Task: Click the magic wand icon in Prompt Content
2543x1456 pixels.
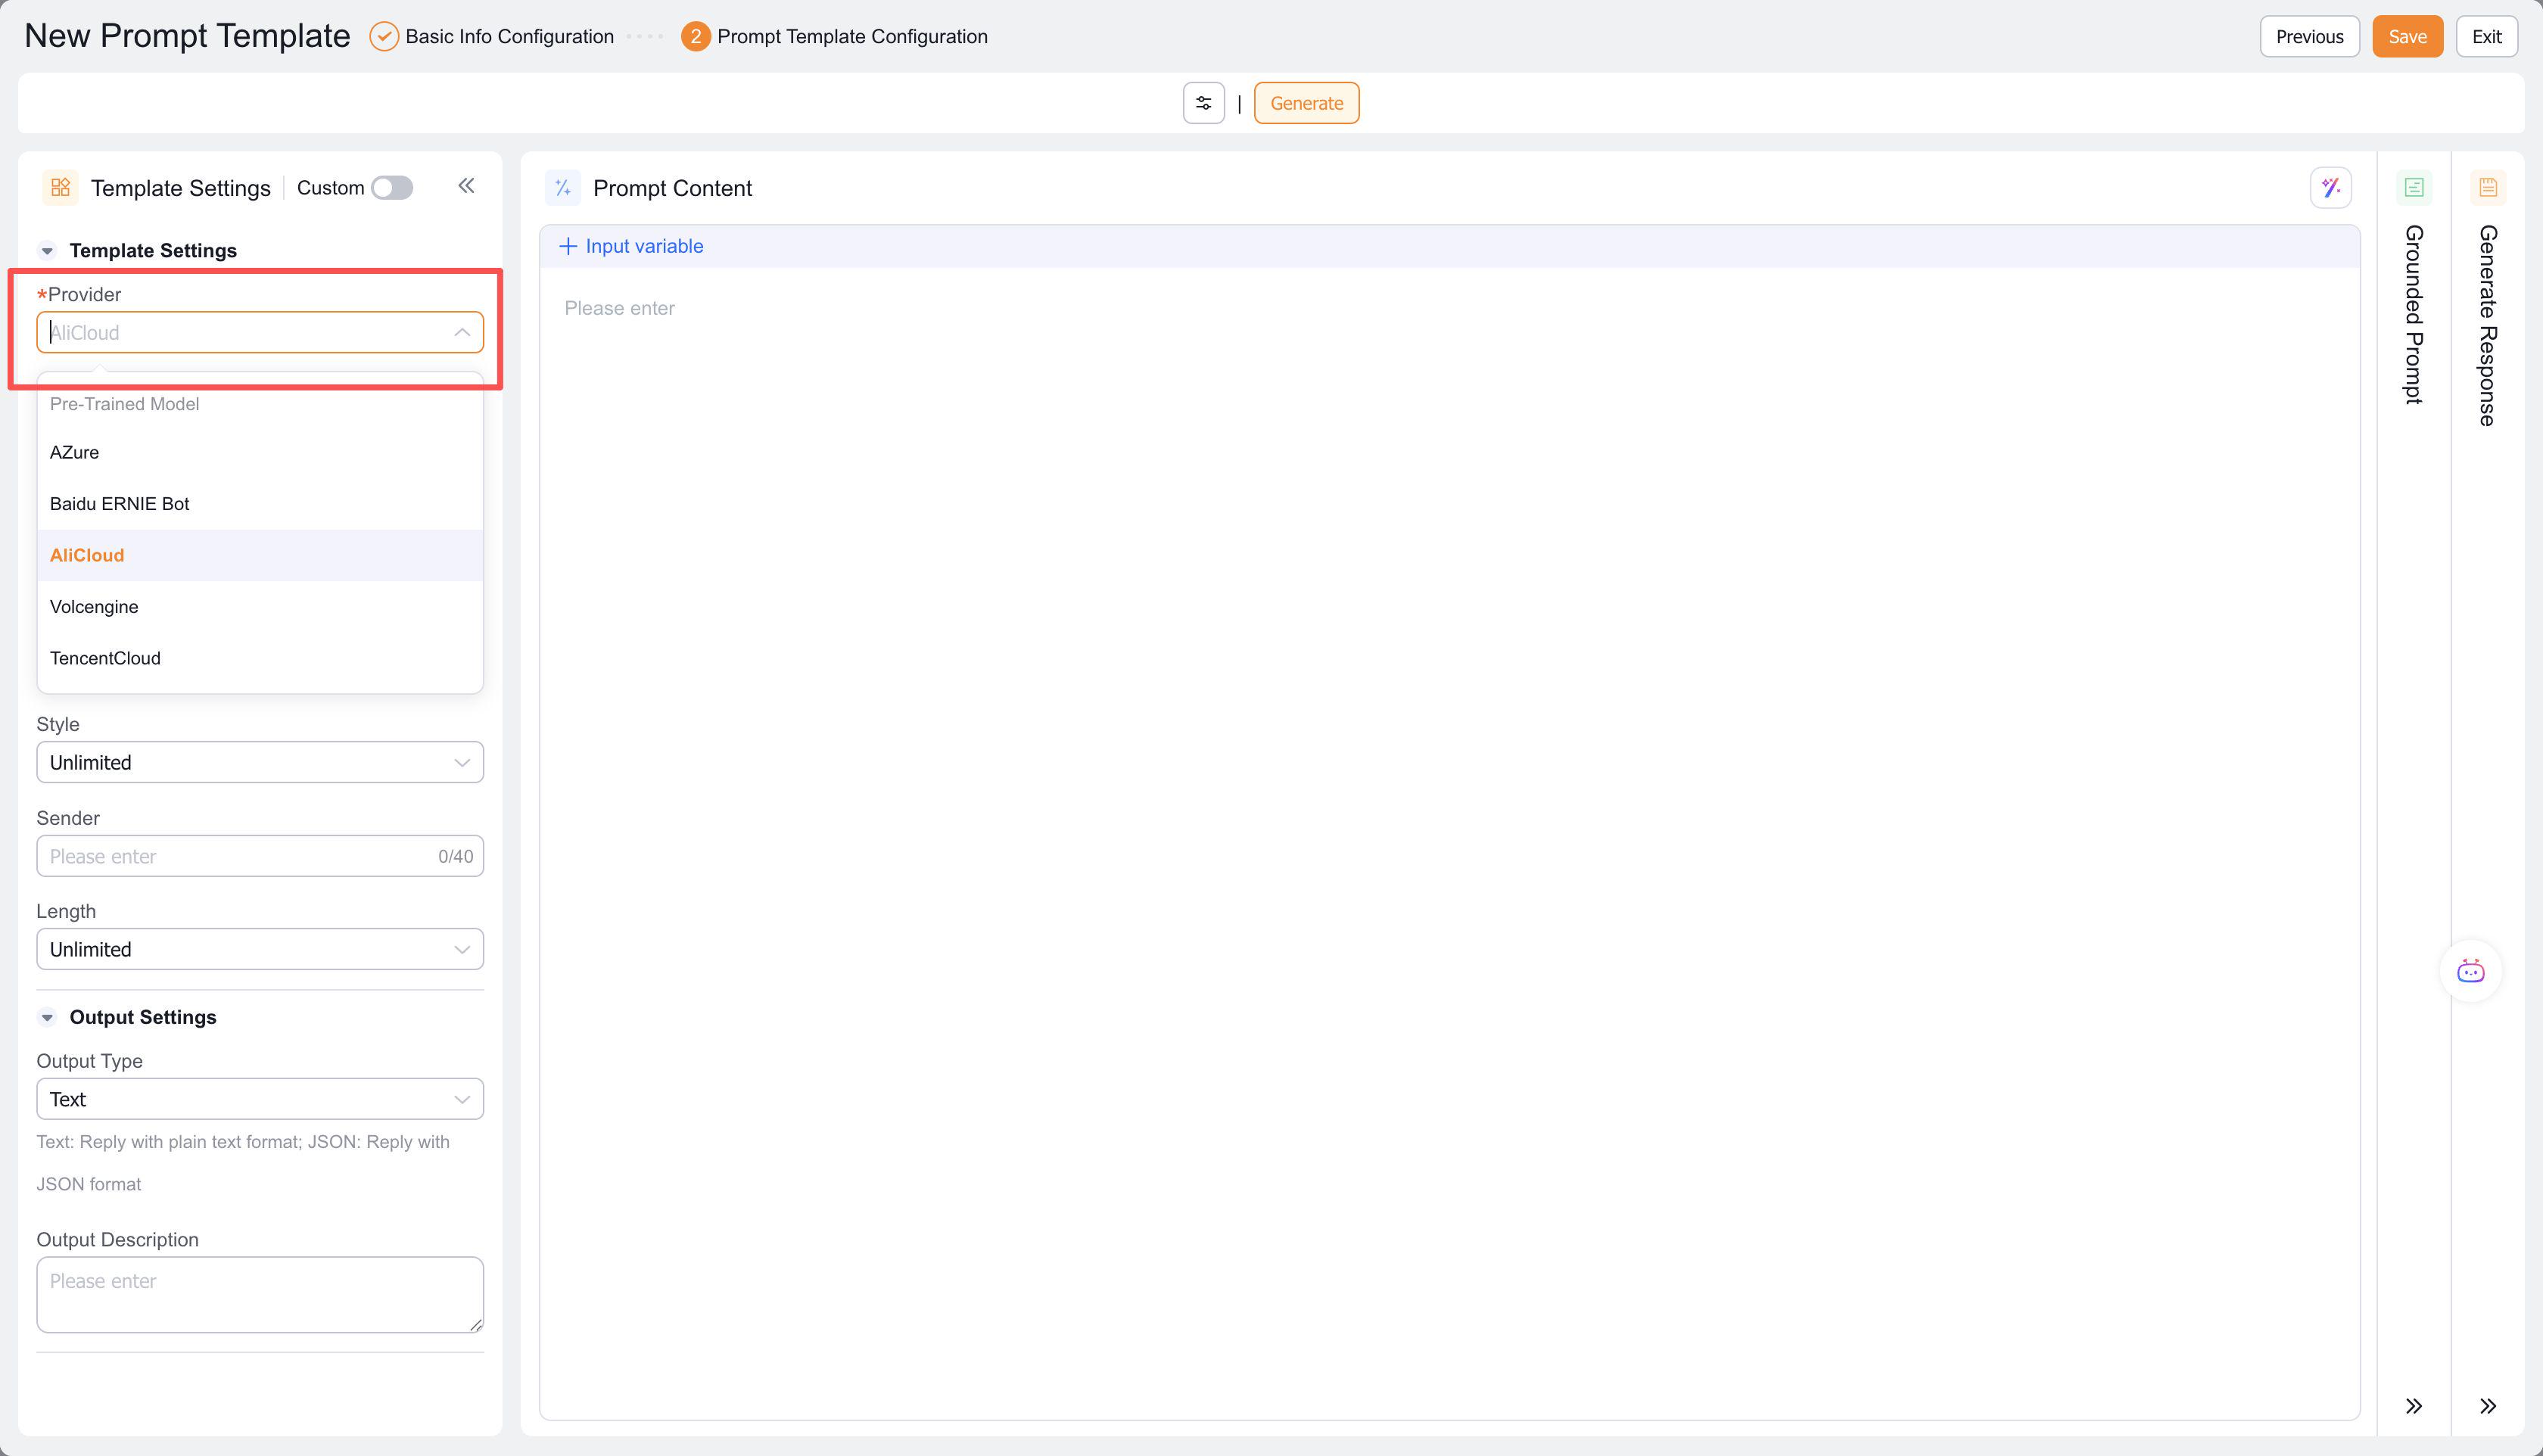Action: coord(2330,188)
